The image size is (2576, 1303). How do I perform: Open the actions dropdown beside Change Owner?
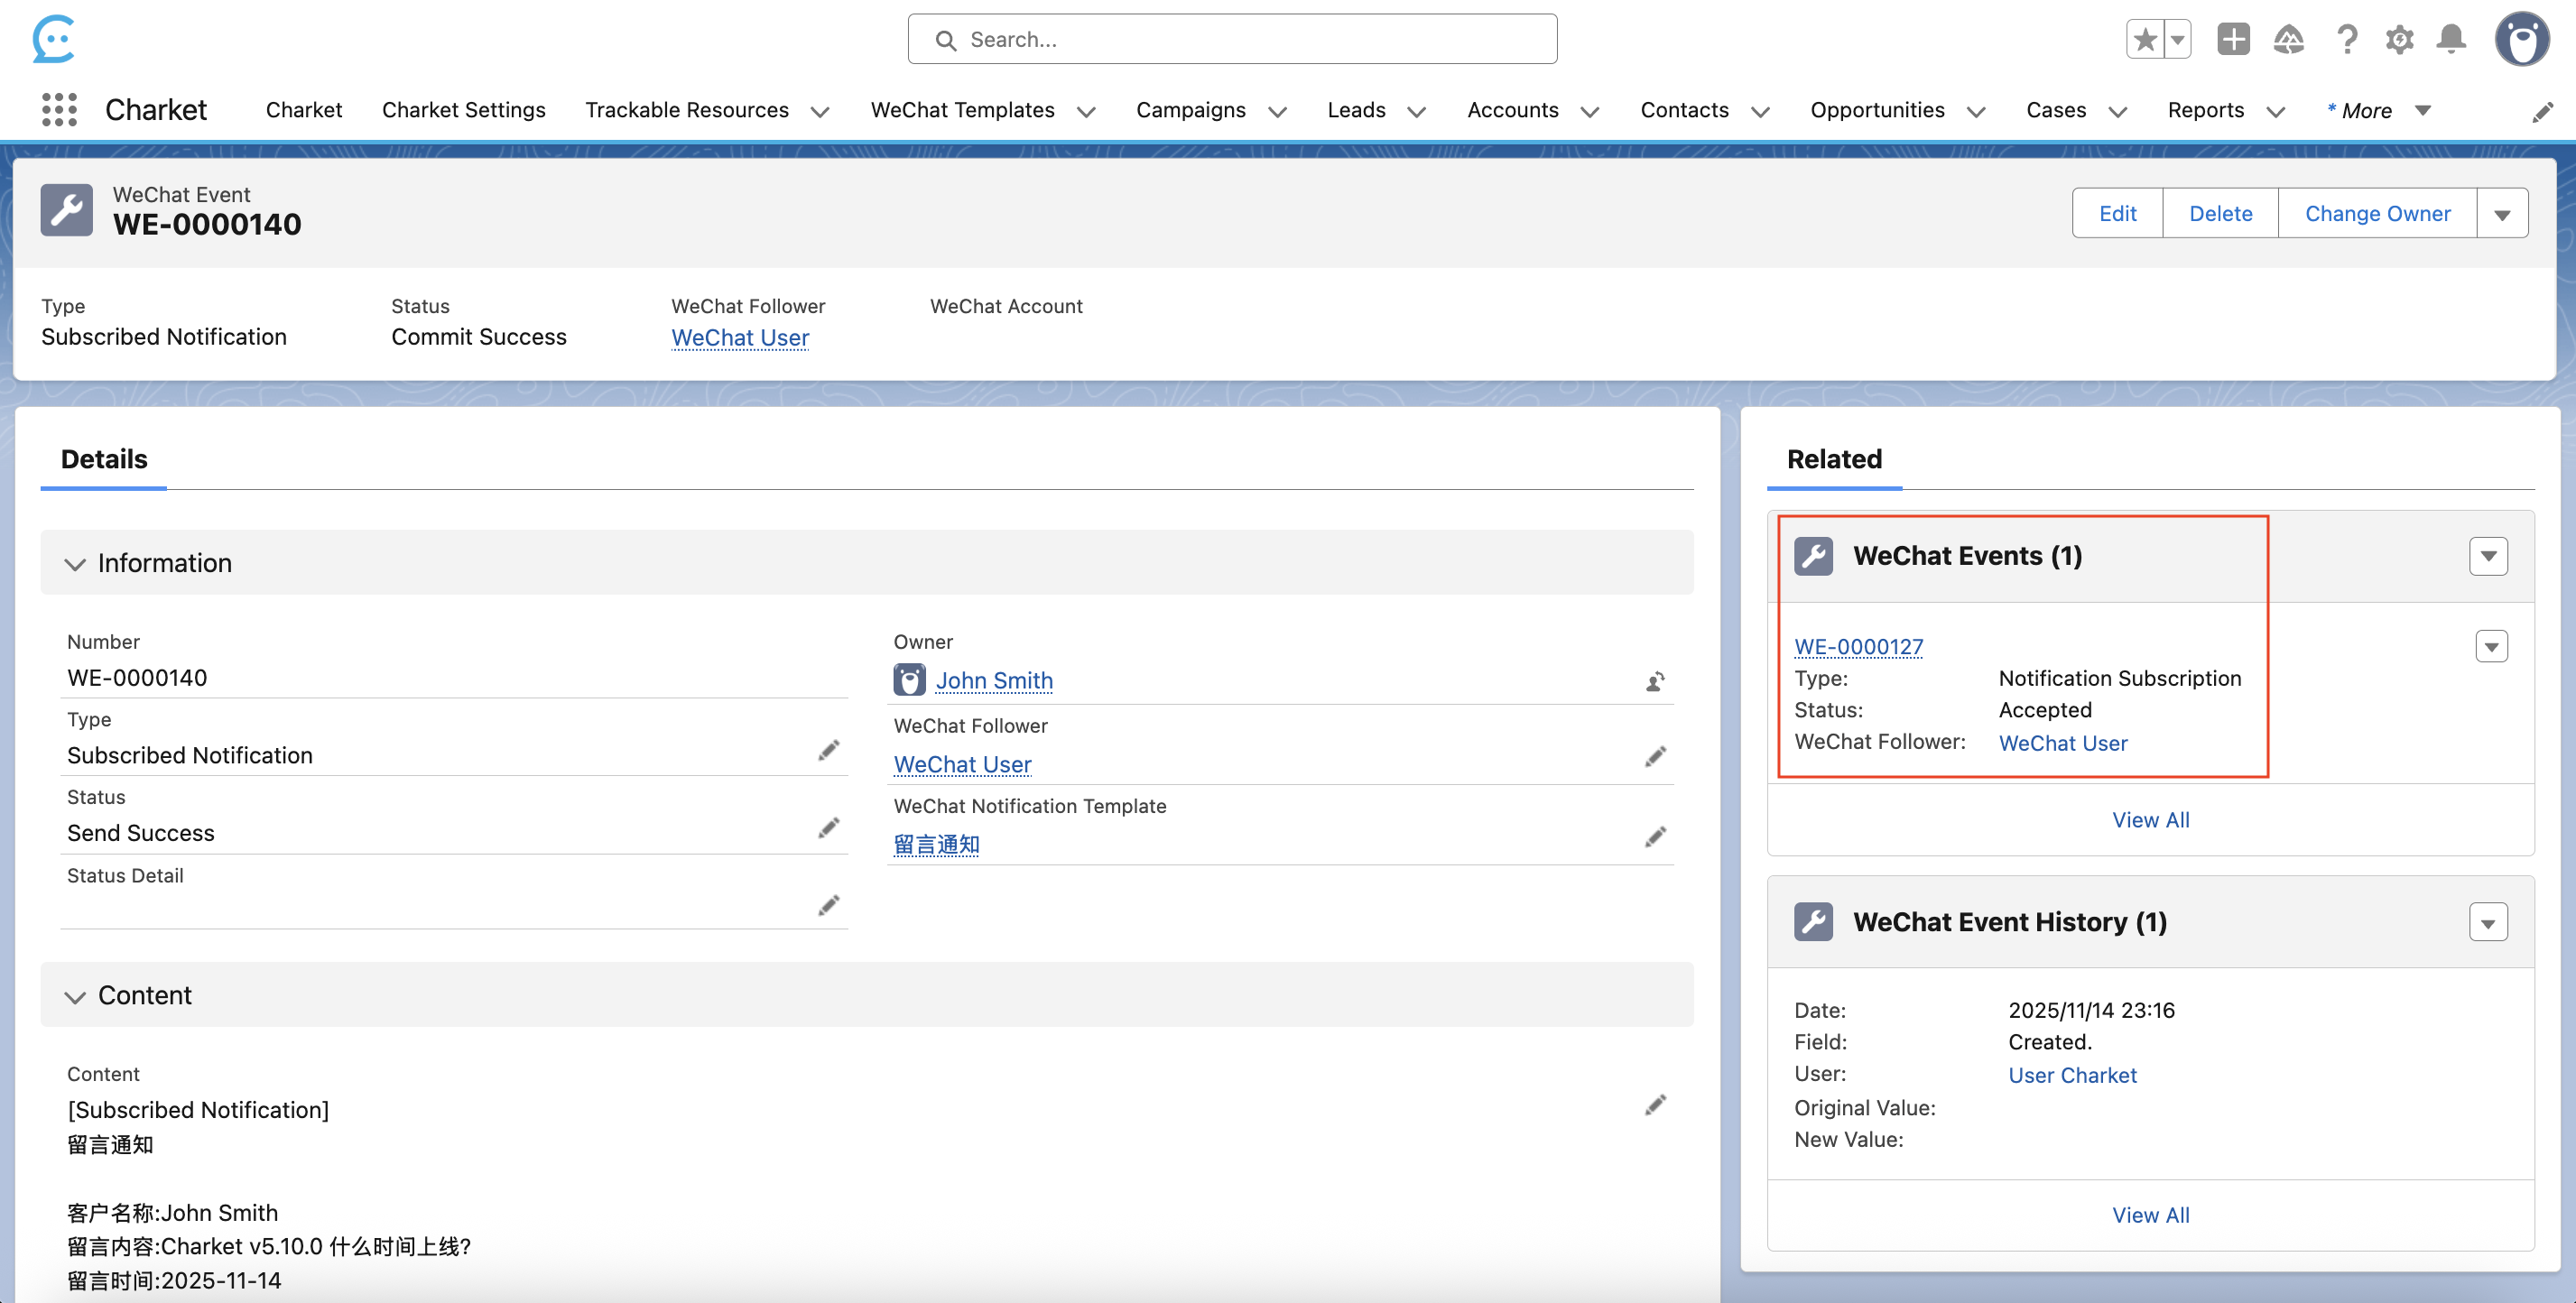coord(2502,214)
